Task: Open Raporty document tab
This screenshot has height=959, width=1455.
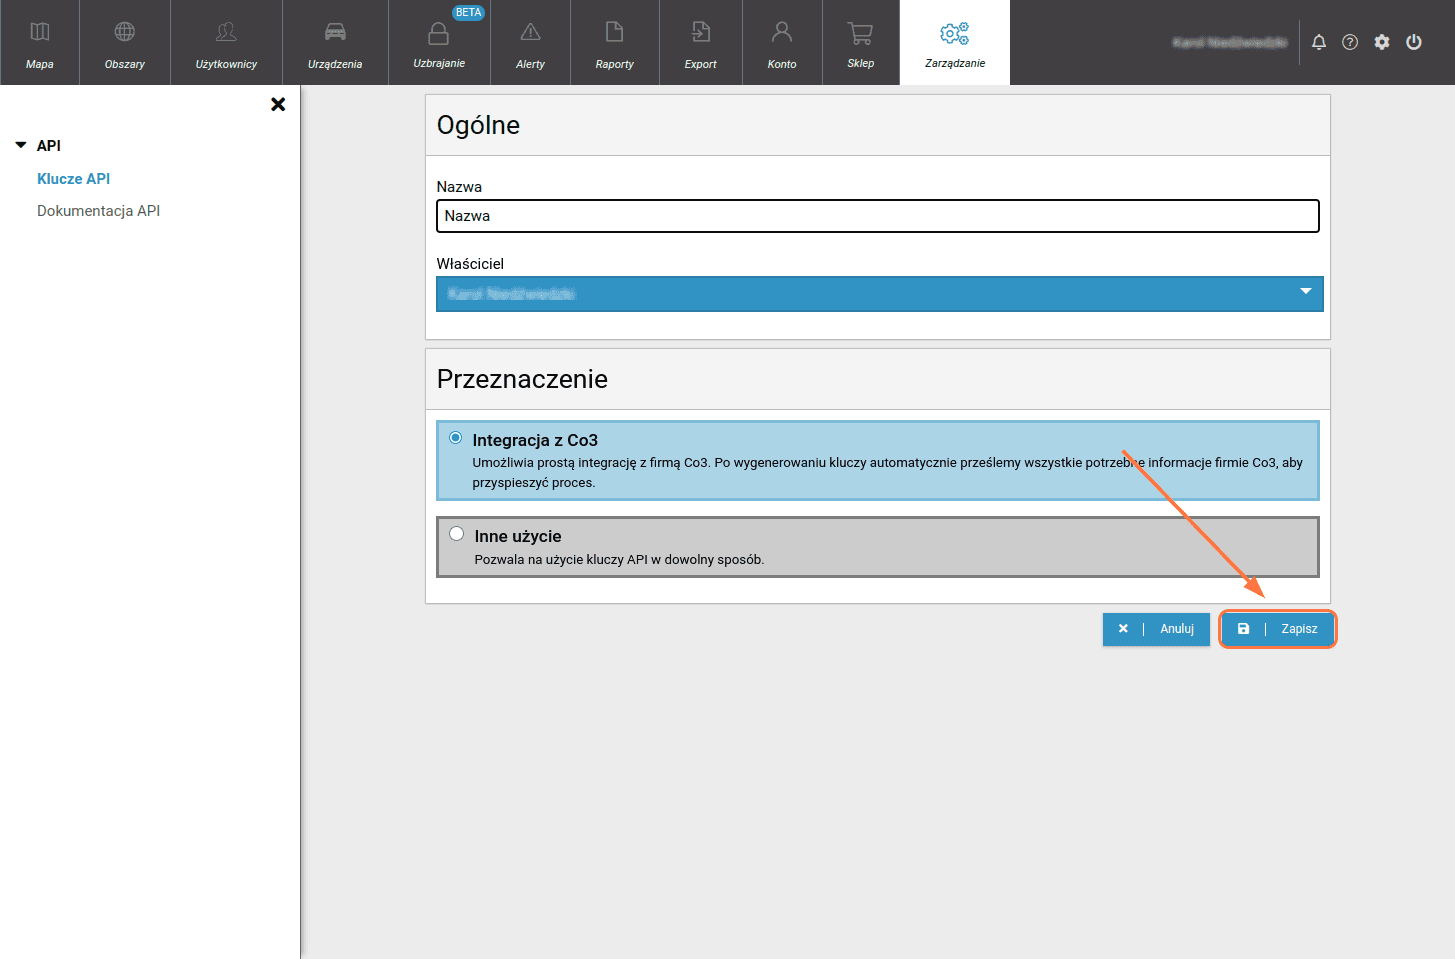Action: point(614,43)
